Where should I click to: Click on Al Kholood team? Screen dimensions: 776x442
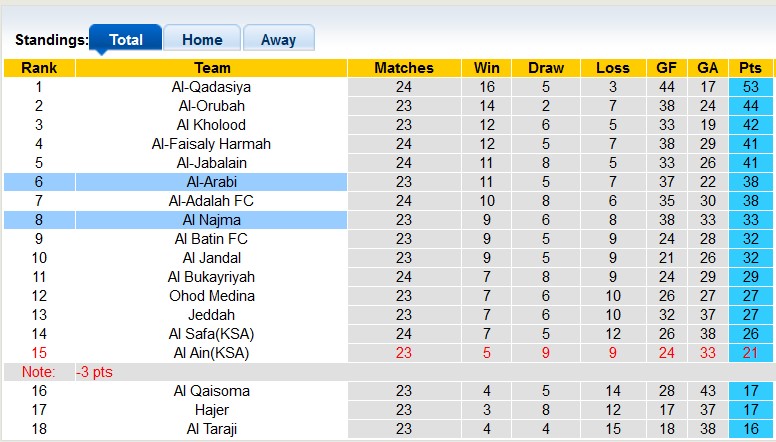click(x=211, y=125)
